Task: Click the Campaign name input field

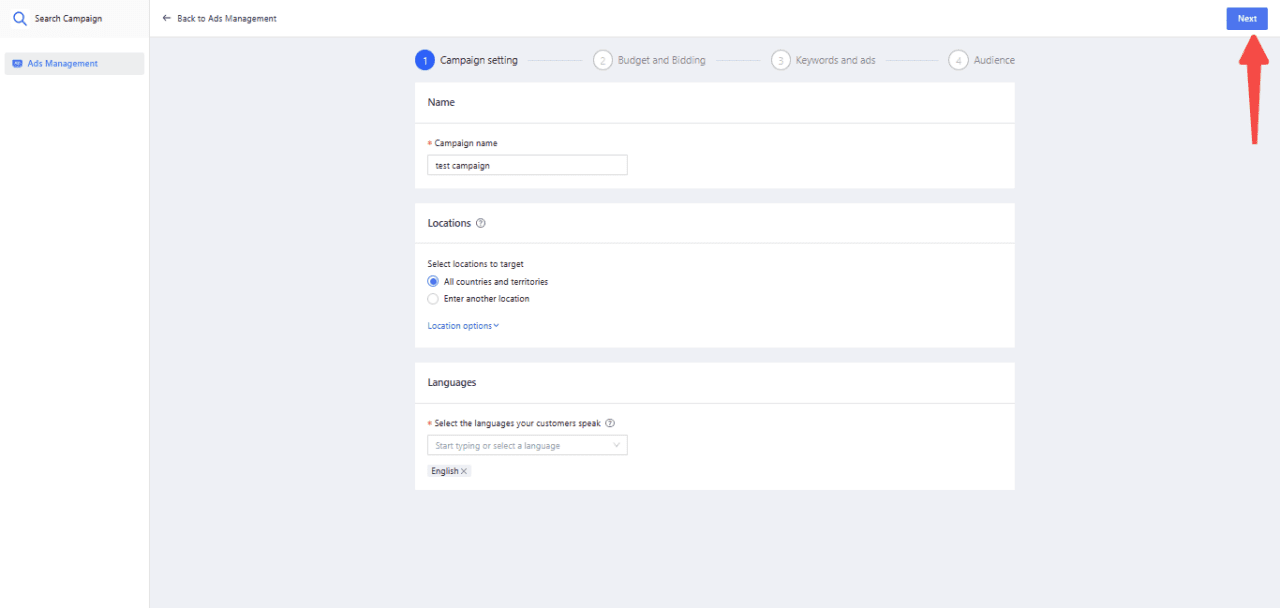Action: (527, 165)
